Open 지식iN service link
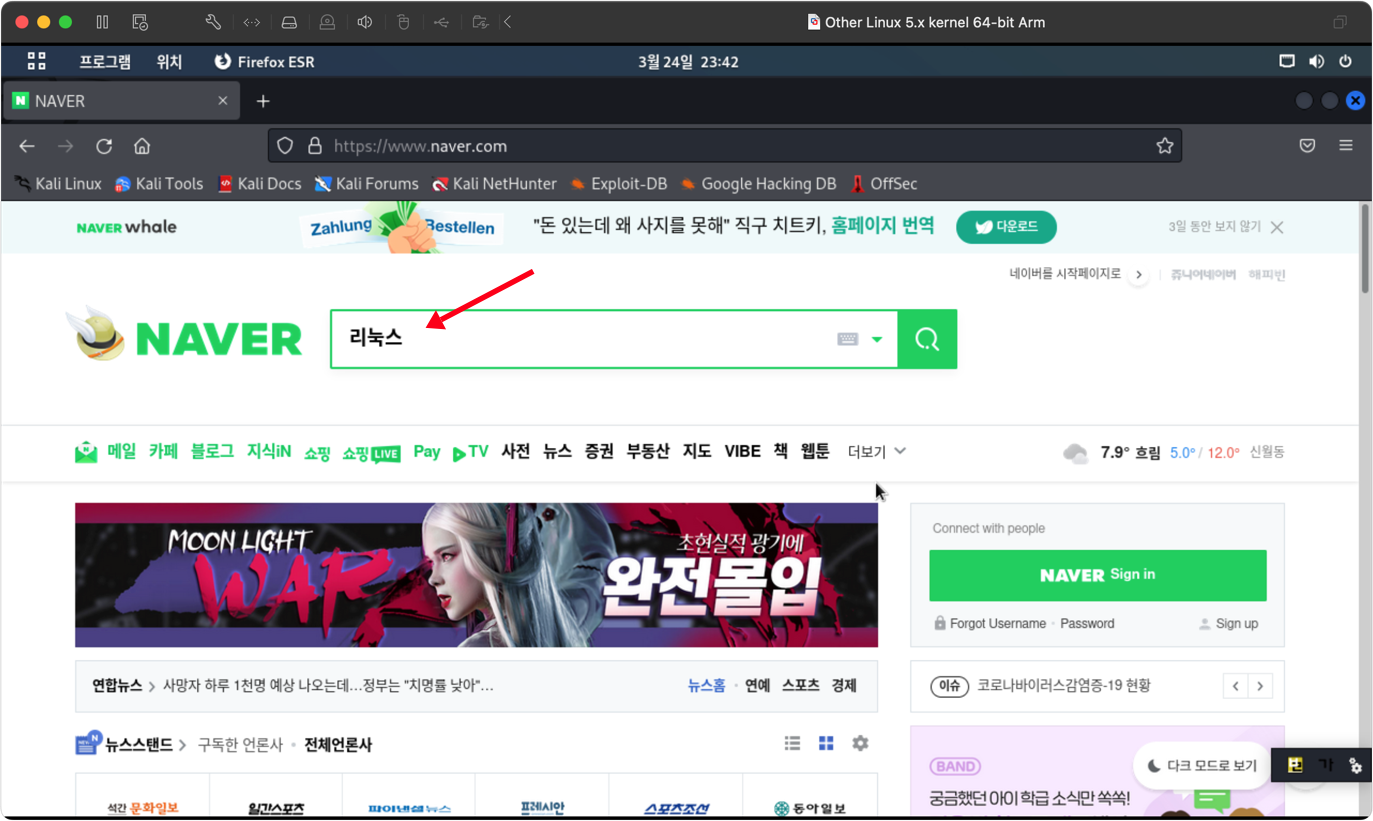 269,452
